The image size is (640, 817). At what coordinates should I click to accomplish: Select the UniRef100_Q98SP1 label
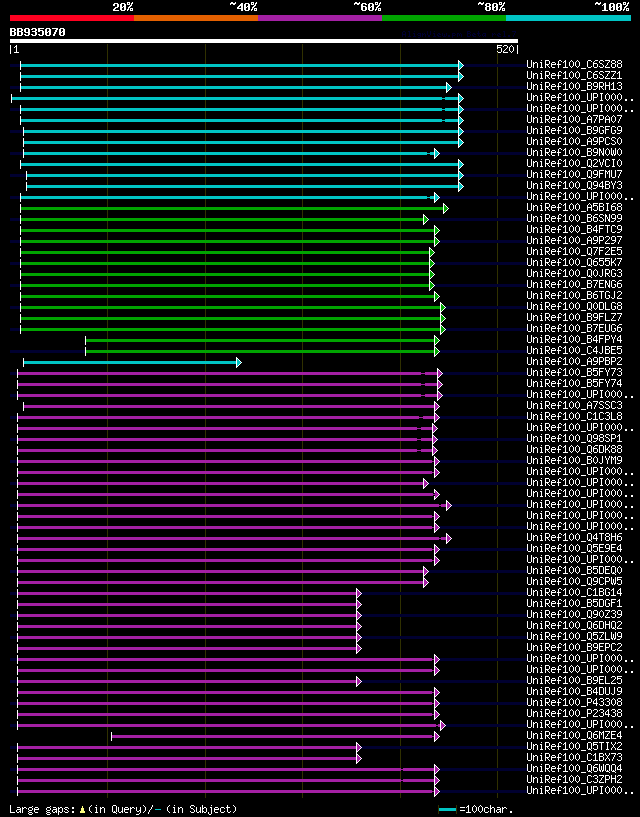(x=574, y=438)
